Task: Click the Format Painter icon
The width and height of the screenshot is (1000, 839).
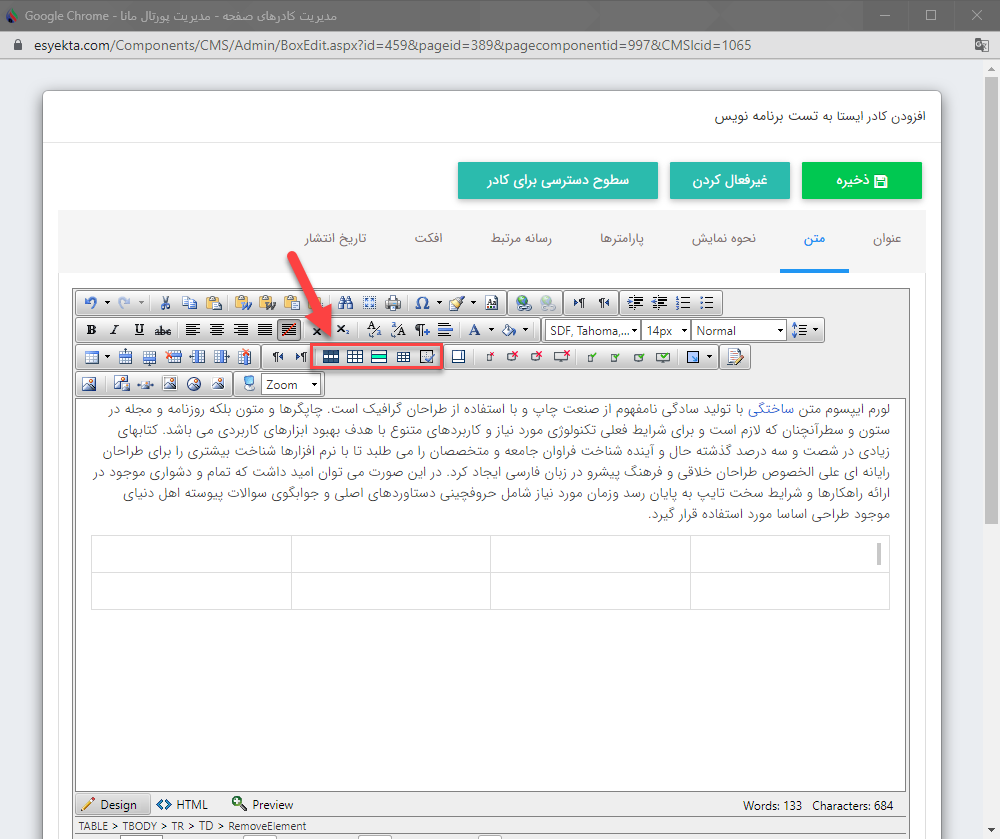Action: tap(456, 302)
